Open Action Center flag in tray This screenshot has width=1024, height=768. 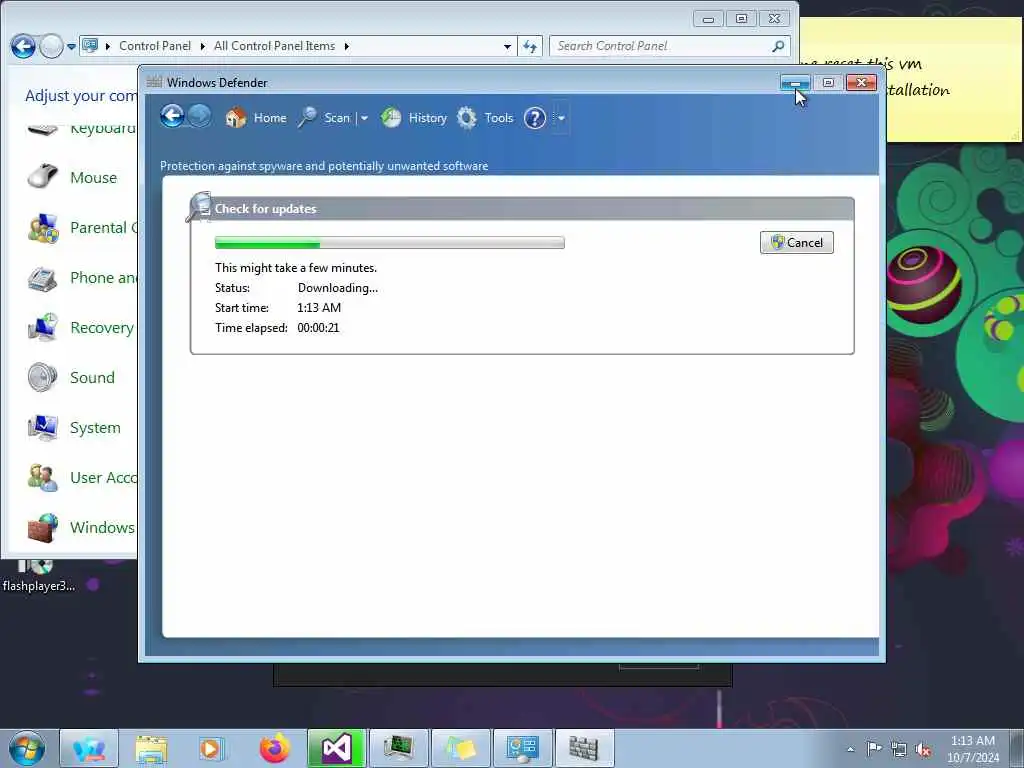(874, 749)
